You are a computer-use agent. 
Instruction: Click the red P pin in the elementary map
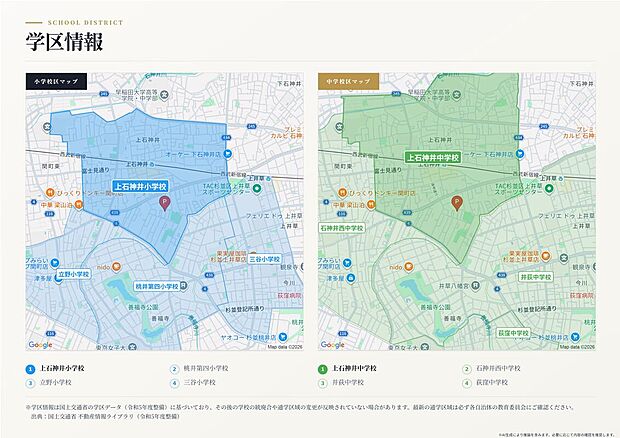[164, 203]
